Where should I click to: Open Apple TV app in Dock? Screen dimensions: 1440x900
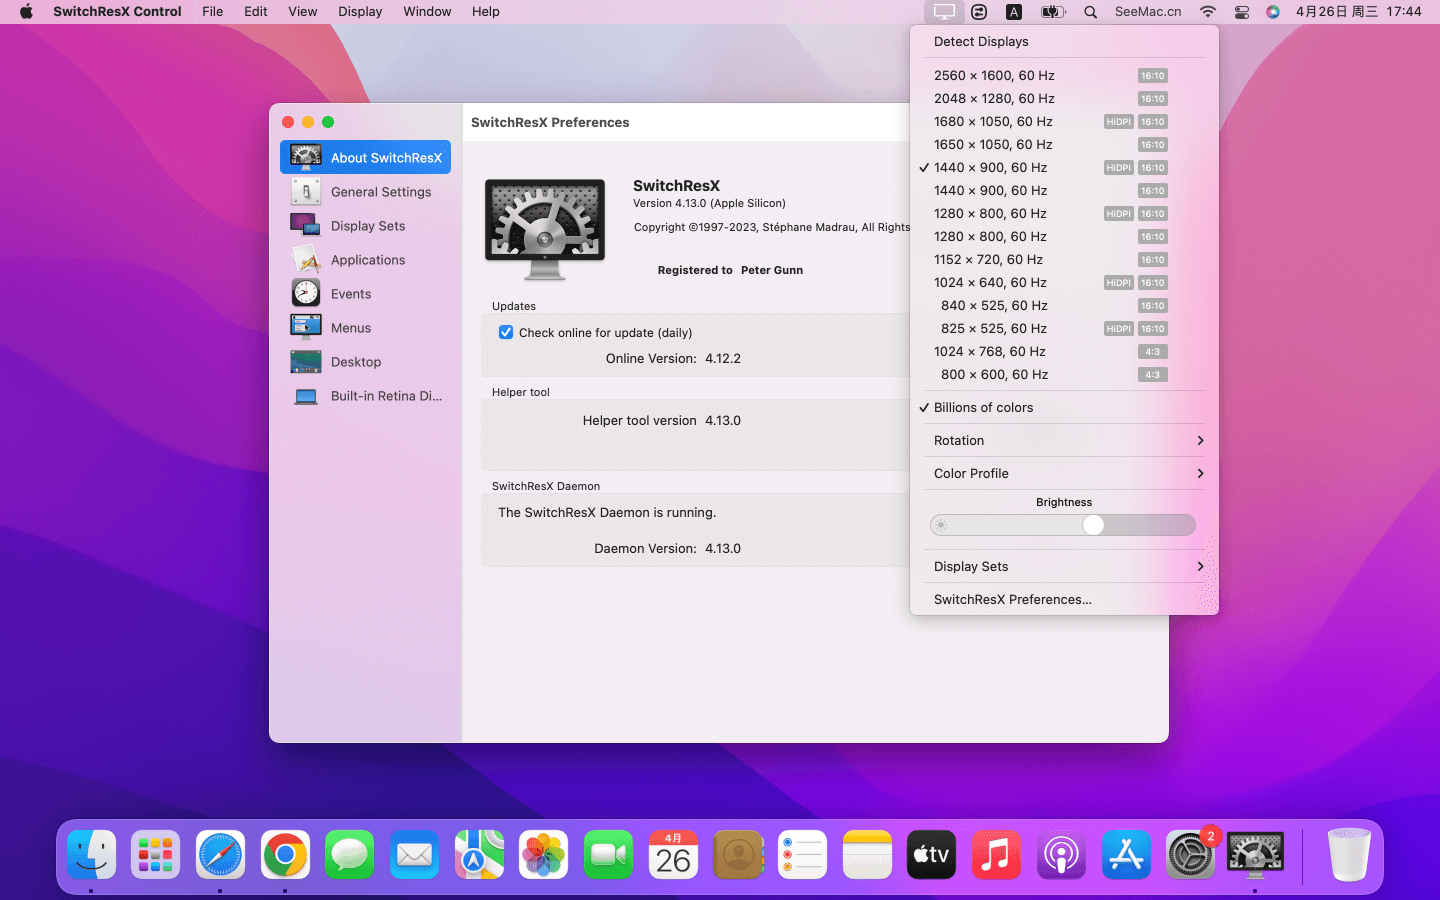[931, 855]
